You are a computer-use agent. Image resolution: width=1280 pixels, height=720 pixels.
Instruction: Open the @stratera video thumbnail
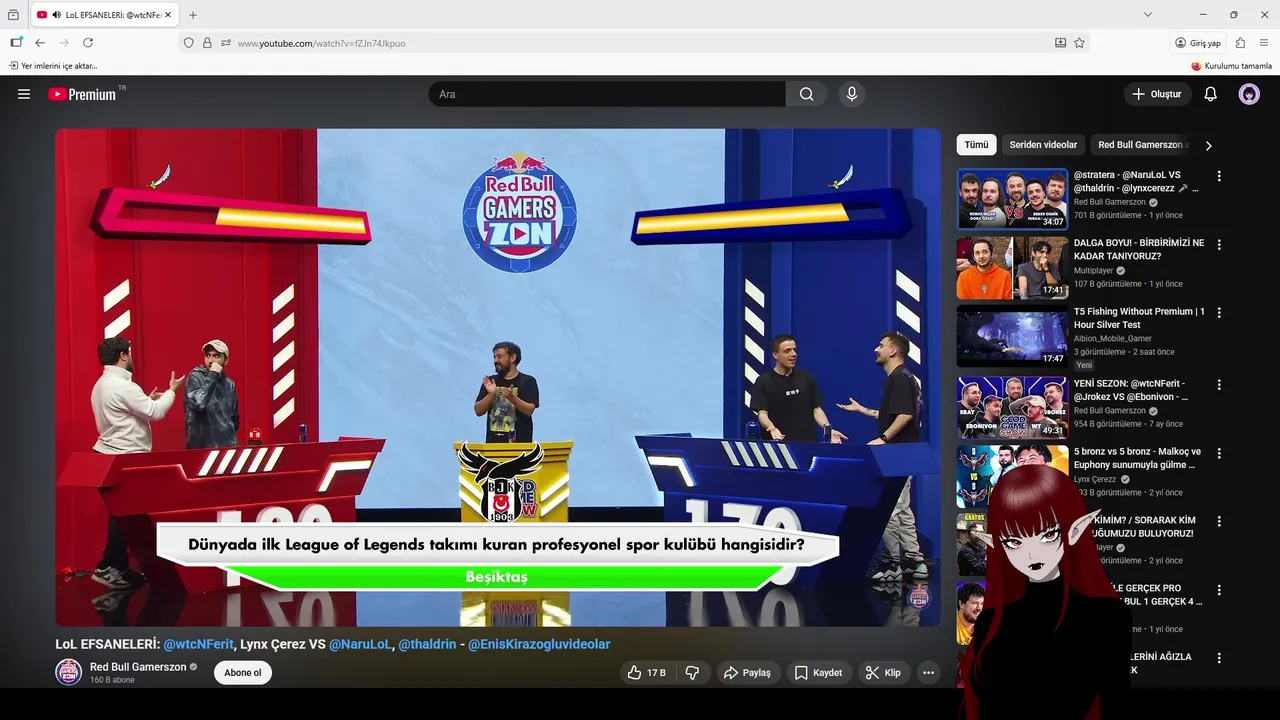coord(1012,199)
